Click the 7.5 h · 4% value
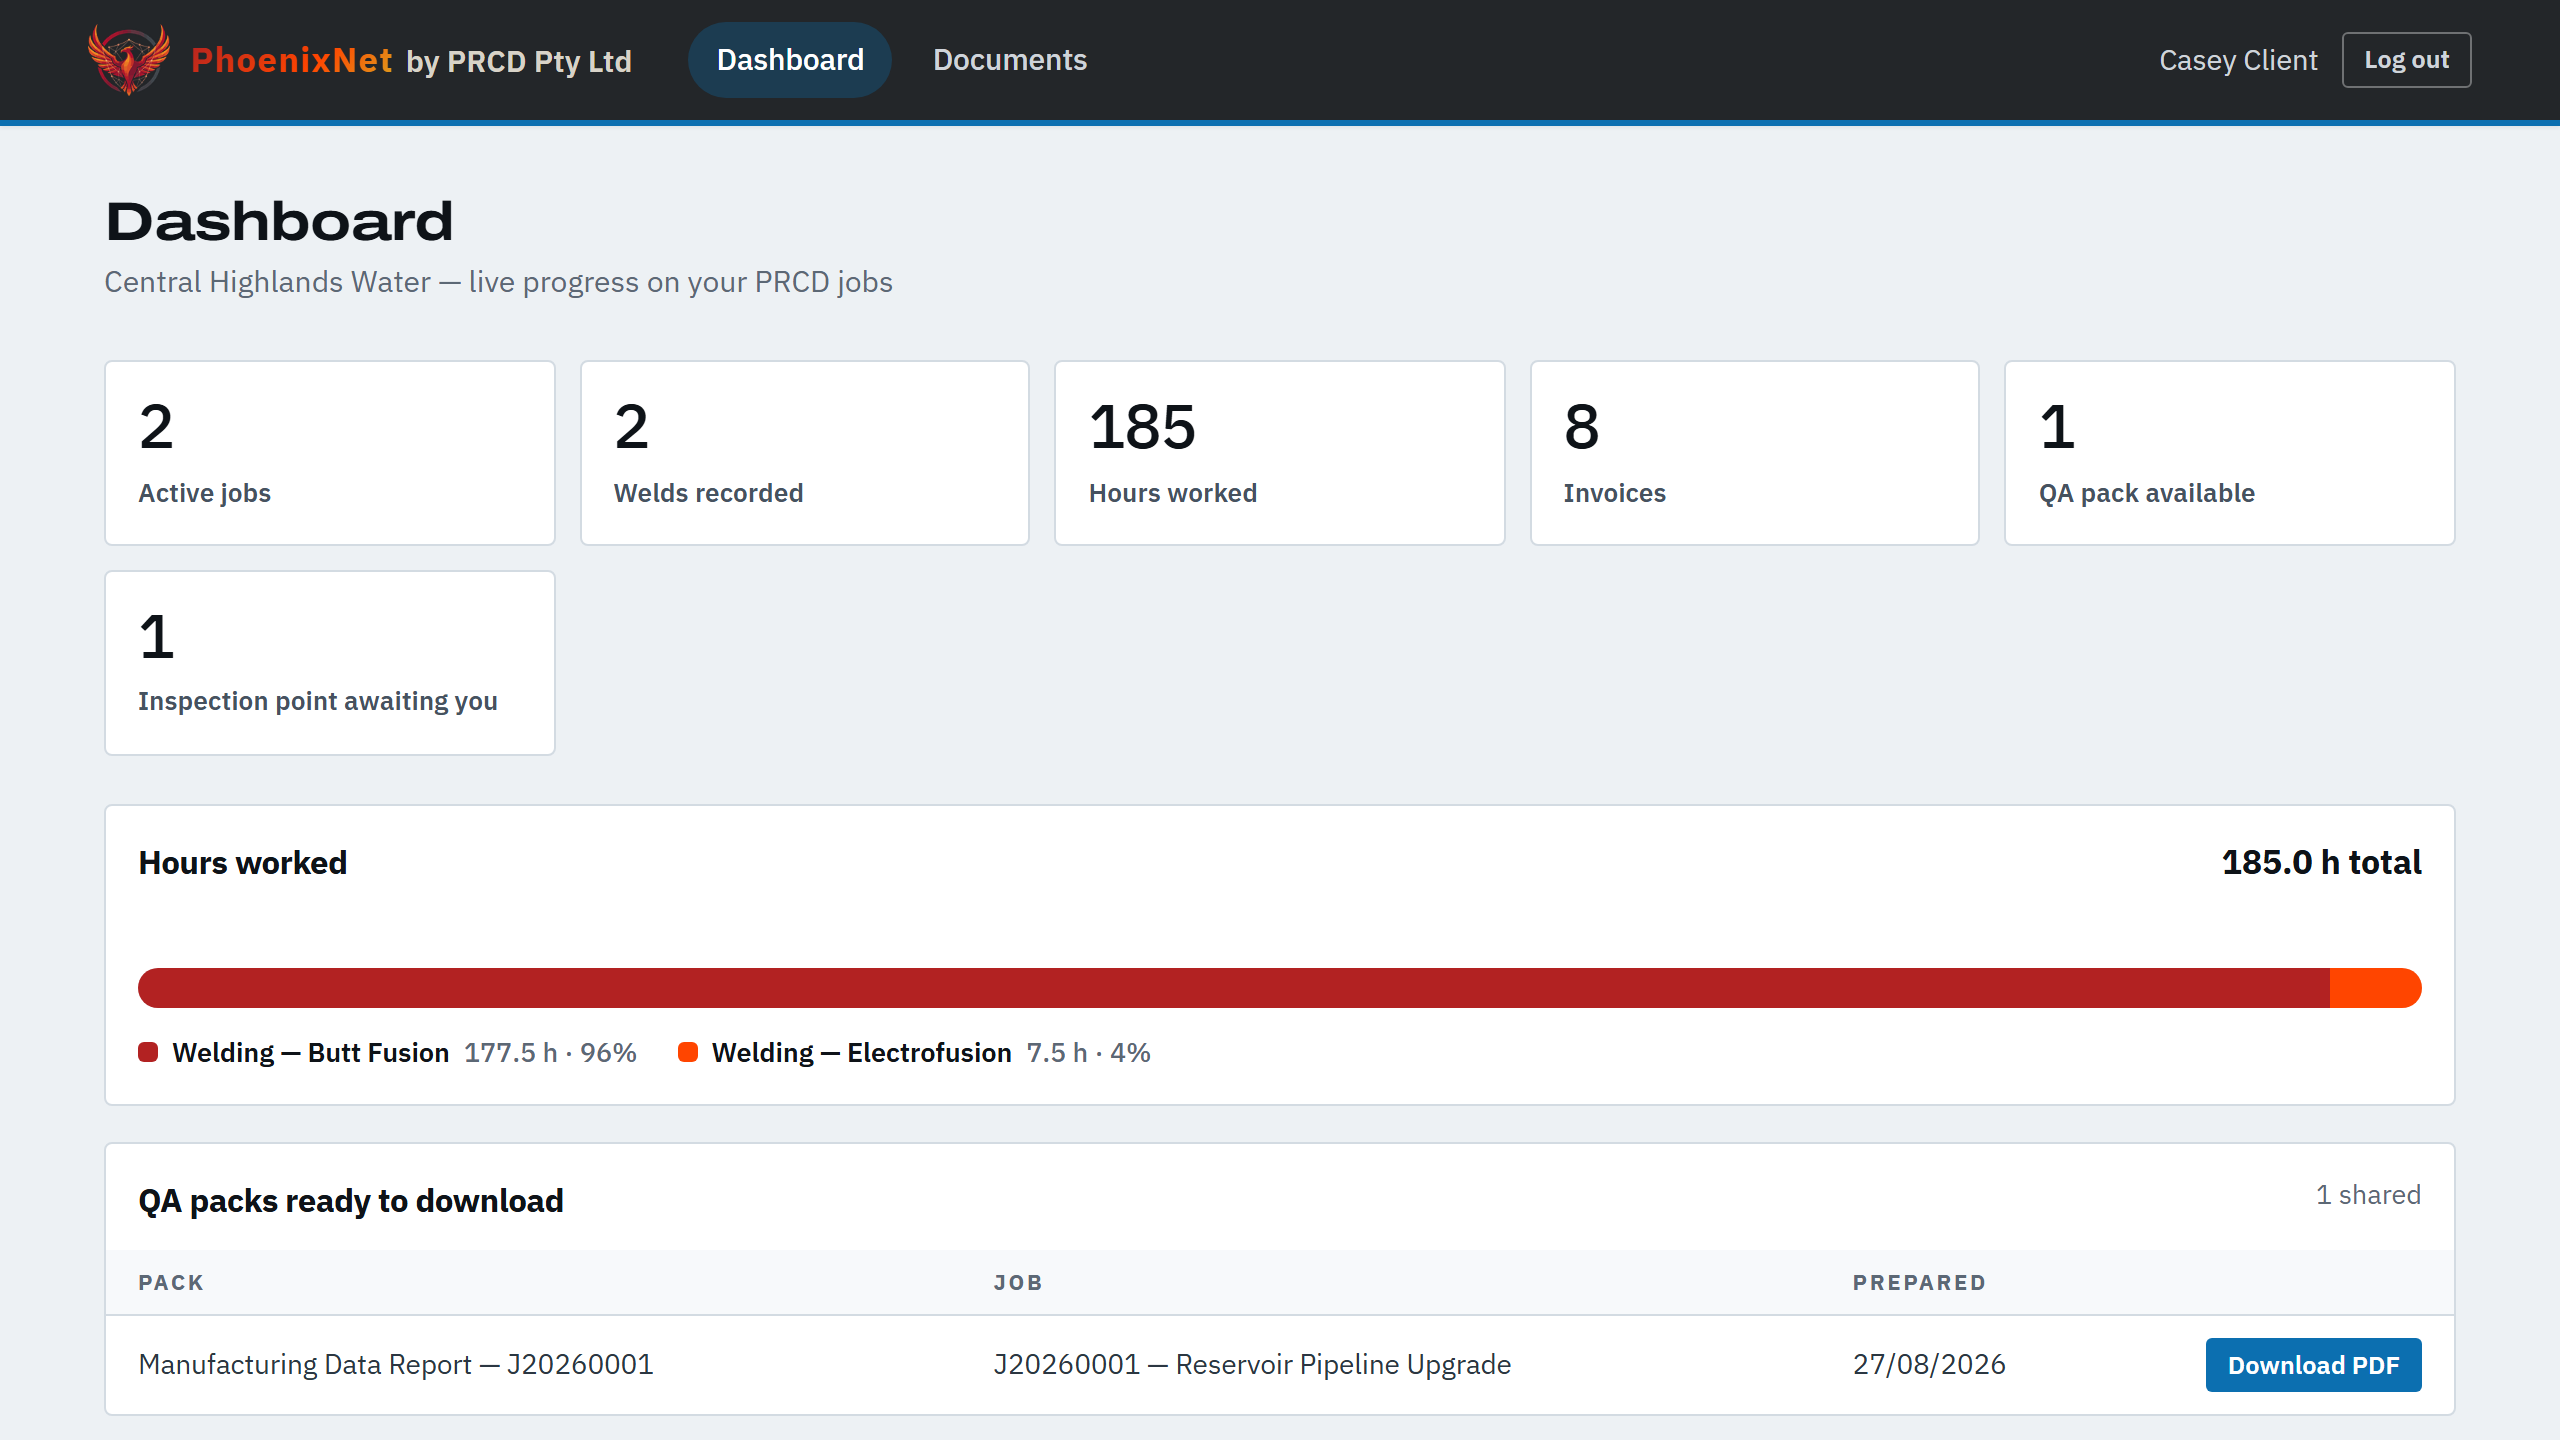This screenshot has height=1440, width=2560. [1089, 1053]
